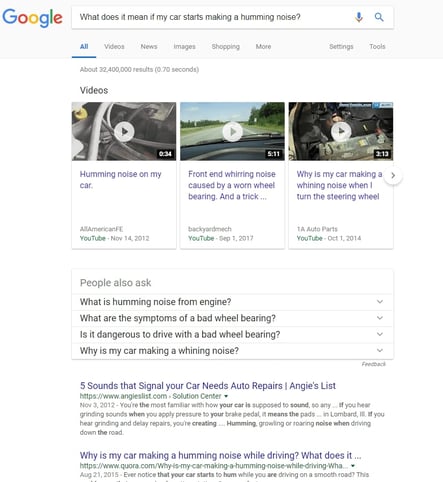Switch to the Images tab
Image resolution: width=443 pixels, height=482 pixels.
tap(184, 47)
